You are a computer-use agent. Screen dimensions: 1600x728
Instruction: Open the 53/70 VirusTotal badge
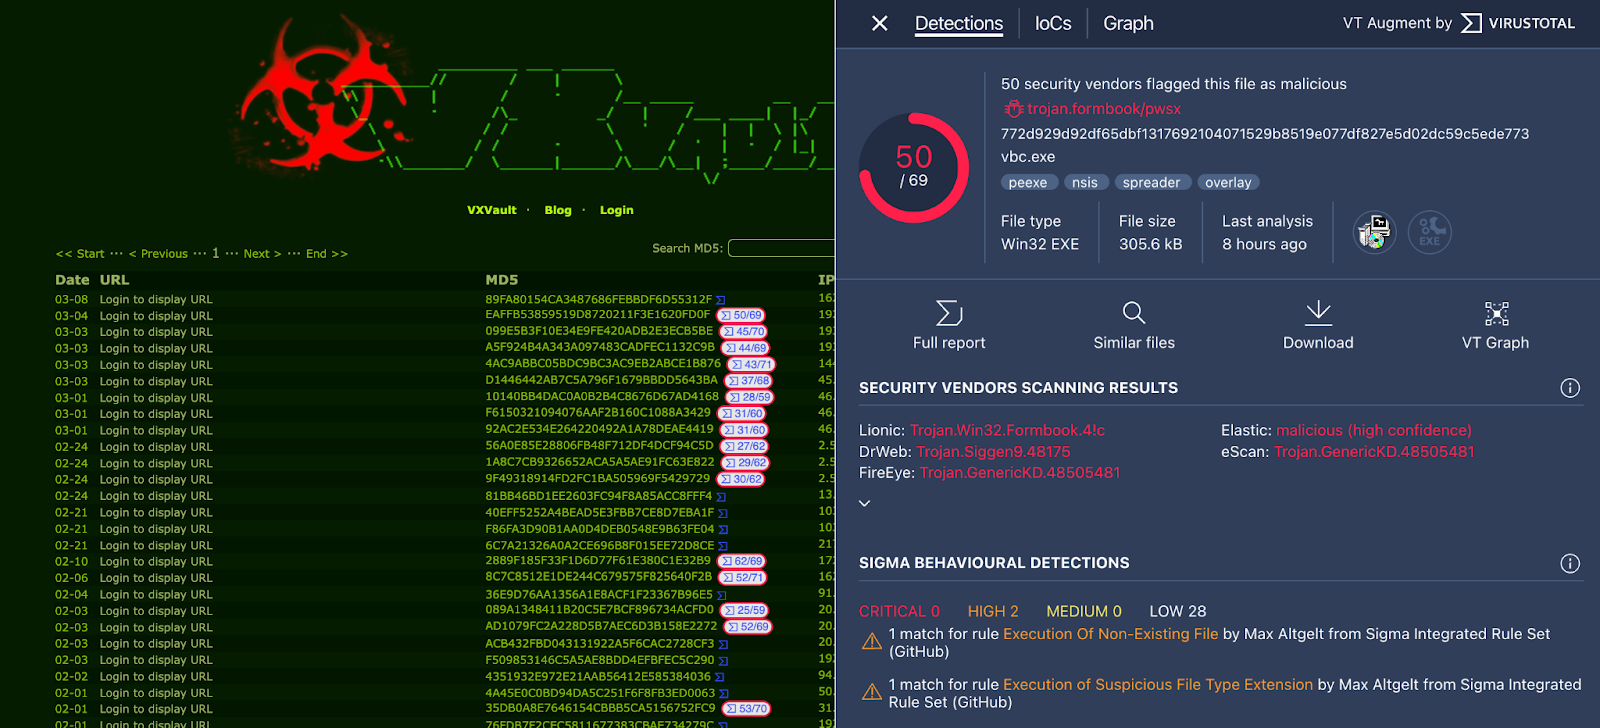tap(747, 709)
